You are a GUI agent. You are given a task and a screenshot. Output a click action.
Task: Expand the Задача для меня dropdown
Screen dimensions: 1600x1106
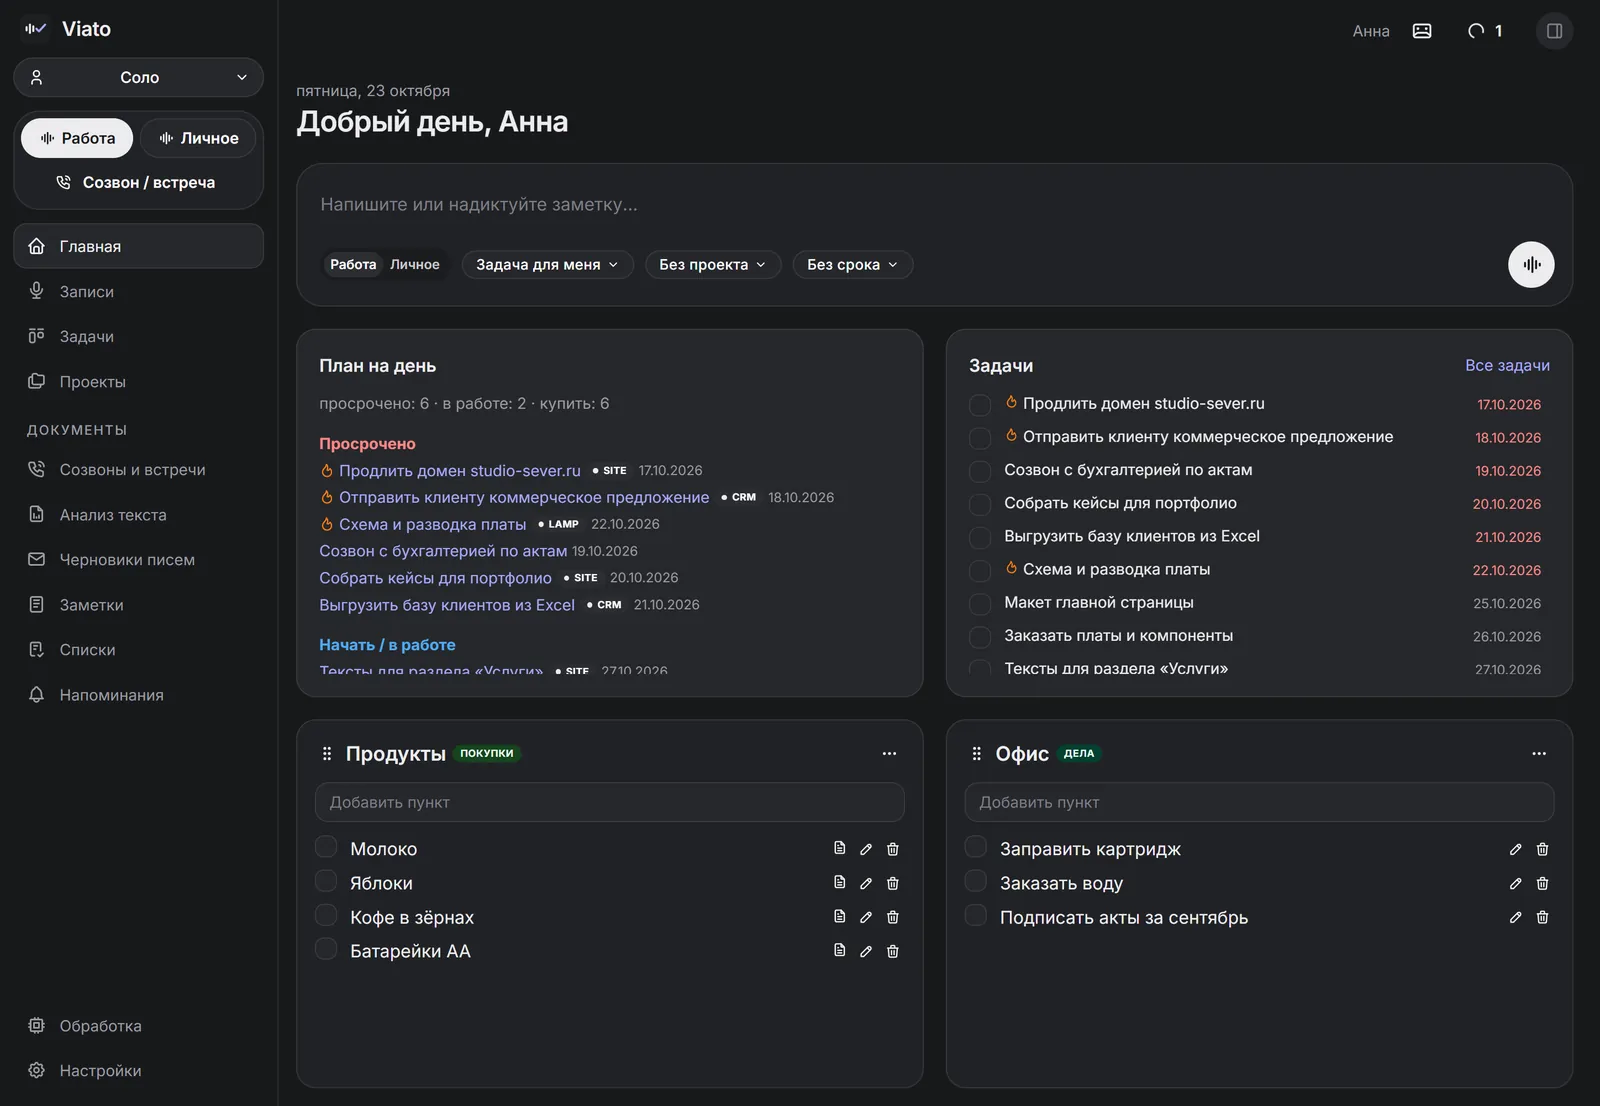point(547,265)
